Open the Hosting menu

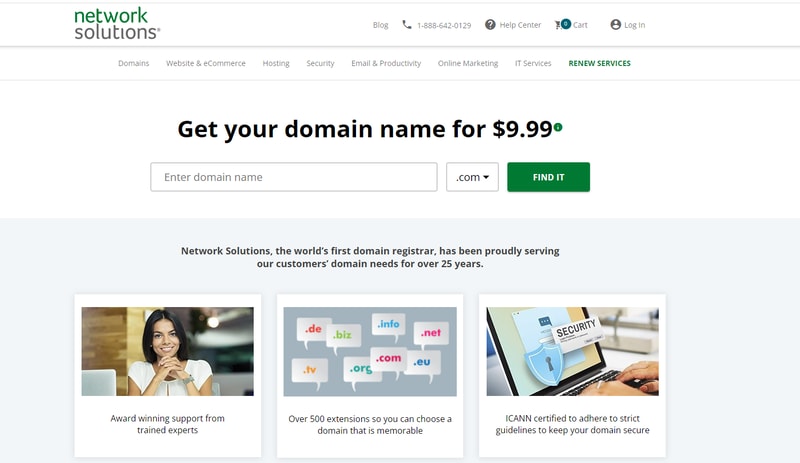[276, 63]
